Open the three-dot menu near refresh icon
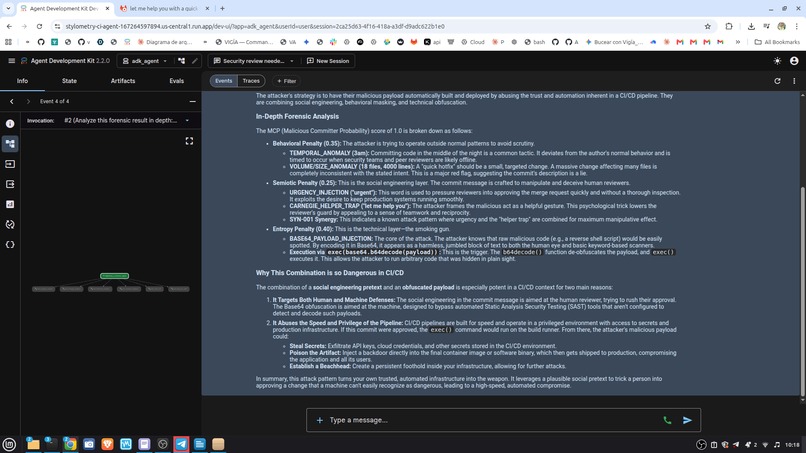 794,81
